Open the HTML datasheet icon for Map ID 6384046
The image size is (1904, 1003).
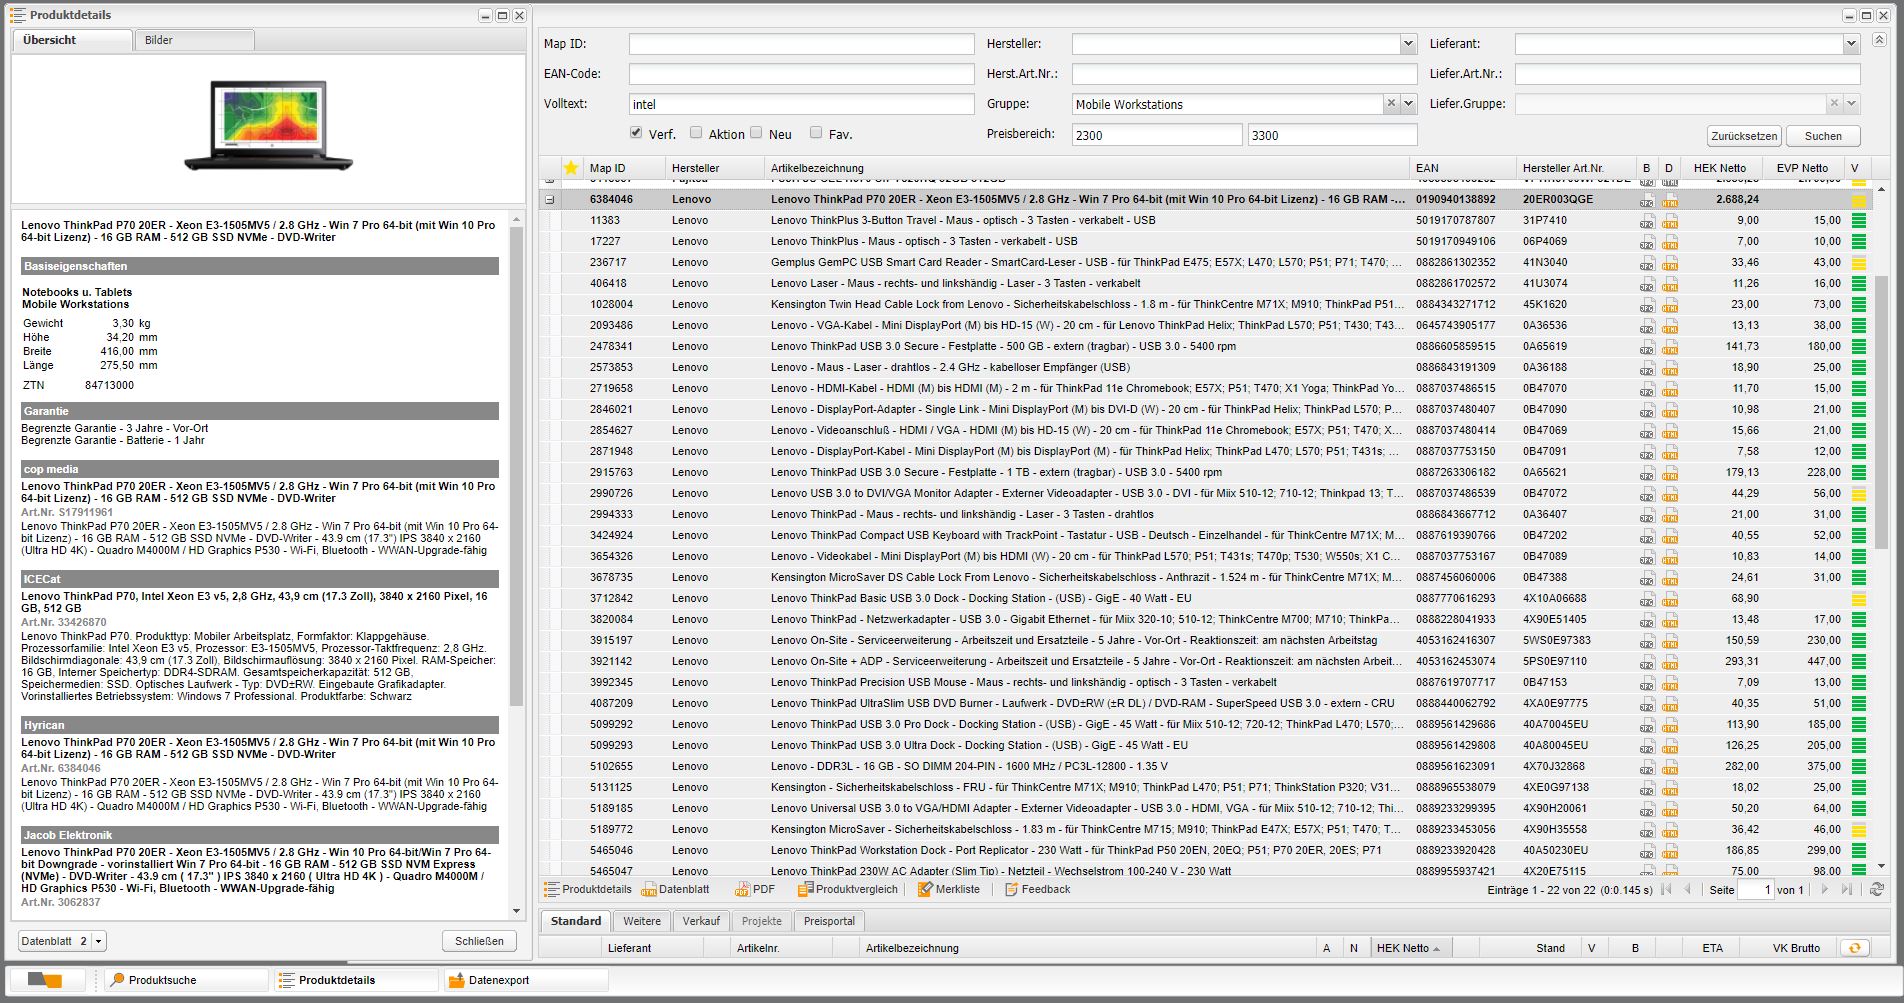tap(1669, 200)
